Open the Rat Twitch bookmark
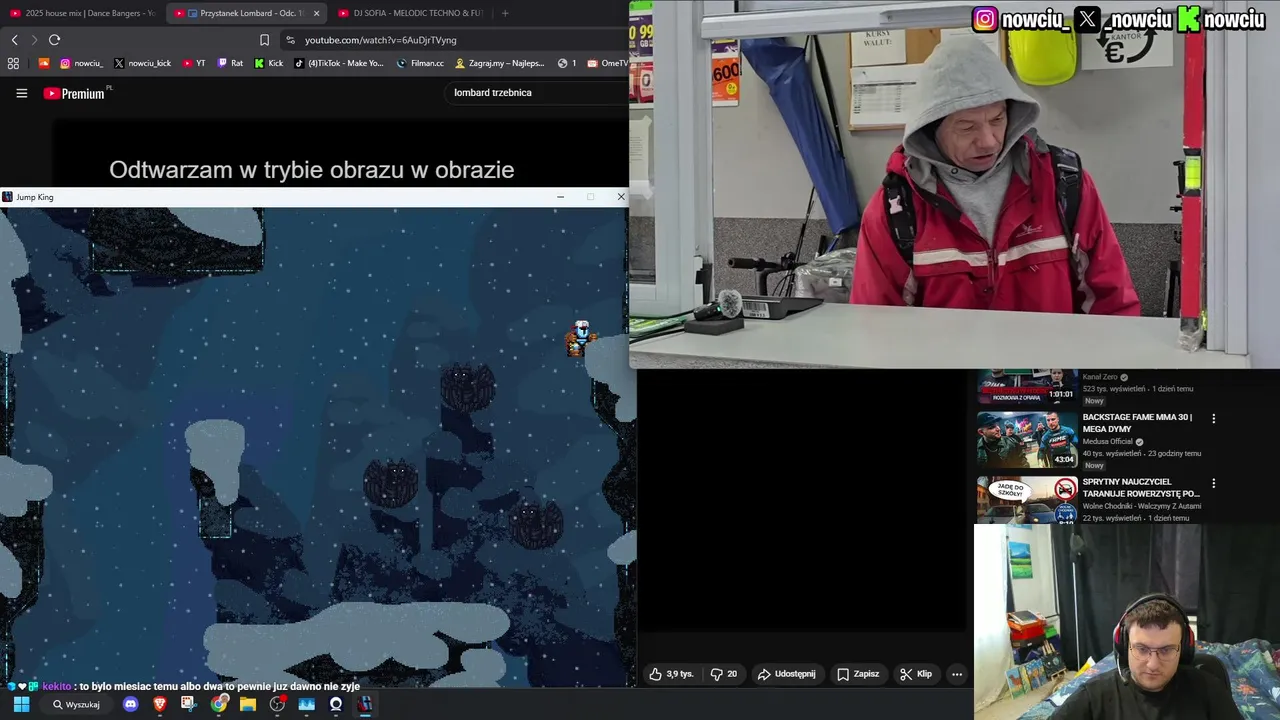Viewport: 1280px width, 720px height. (x=230, y=63)
